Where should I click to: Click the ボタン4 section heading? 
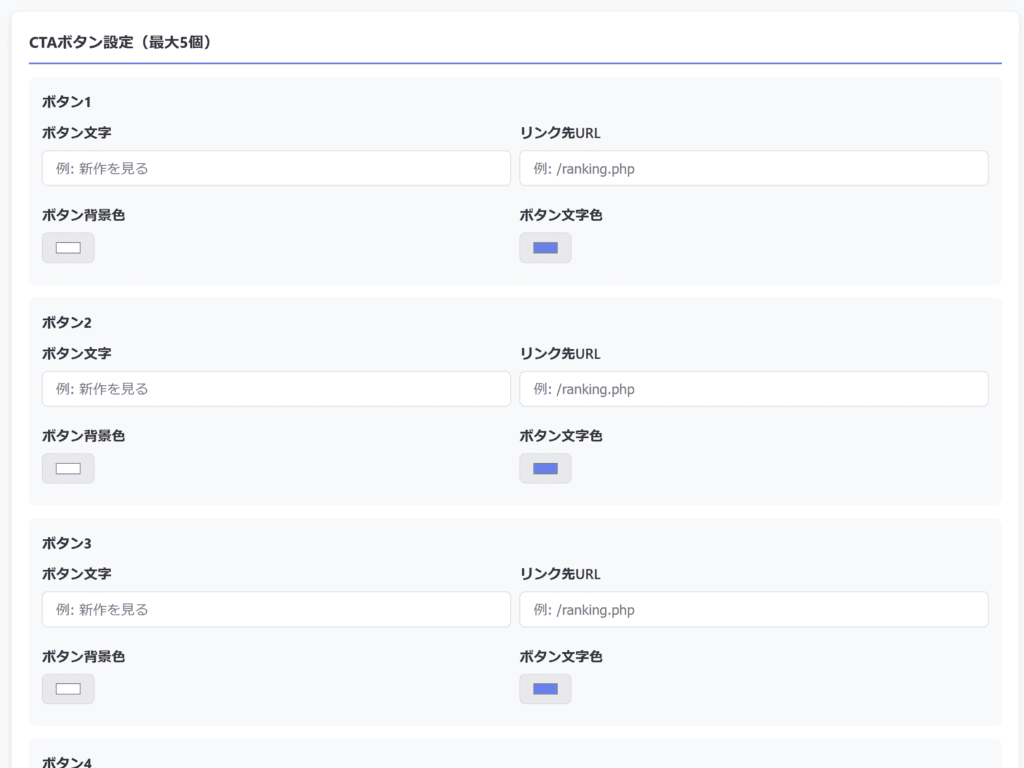pyautogui.click(x=66, y=762)
